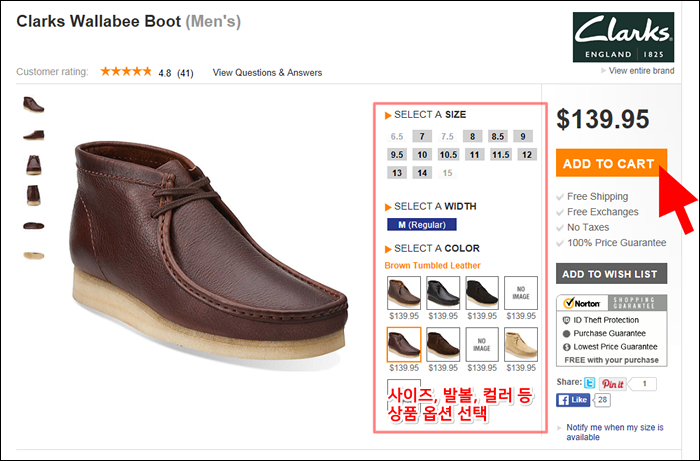Click the Free Exchanges text
Screen dimensions: 700x461
pyautogui.click(x=603, y=212)
